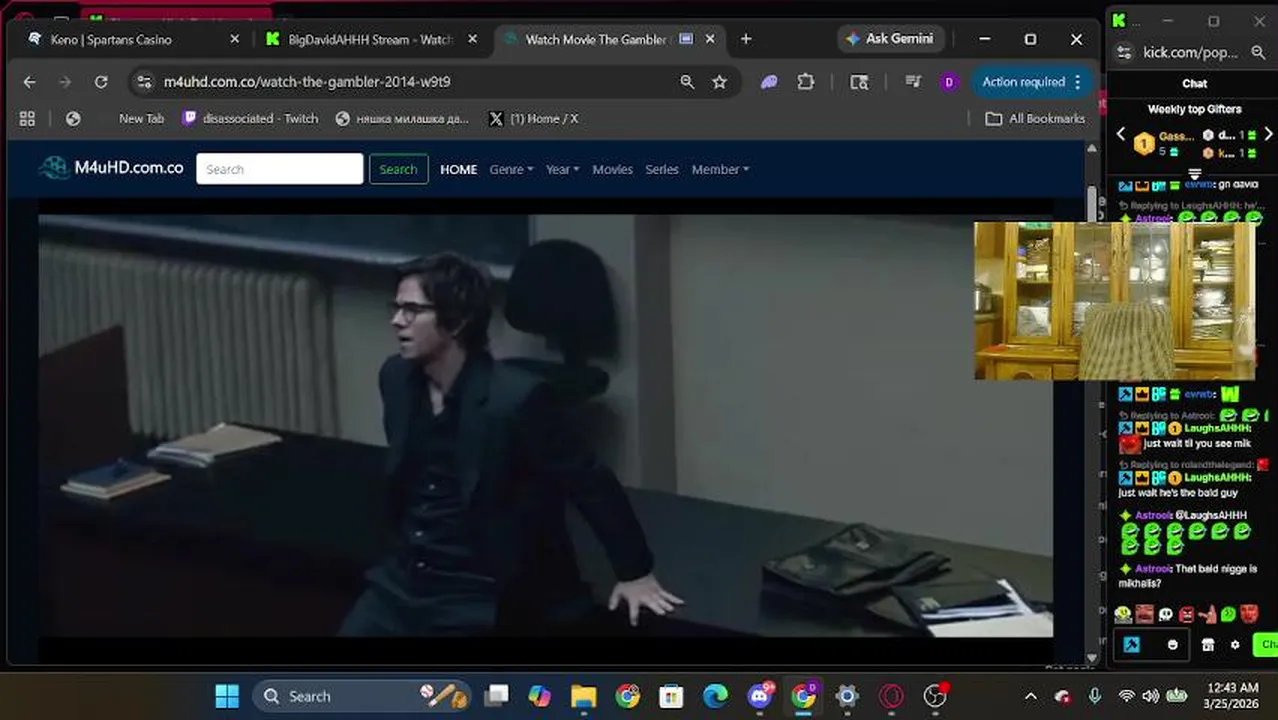Open Kick chat settings gear icon
The image size is (1278, 720).
[x=1235, y=645]
